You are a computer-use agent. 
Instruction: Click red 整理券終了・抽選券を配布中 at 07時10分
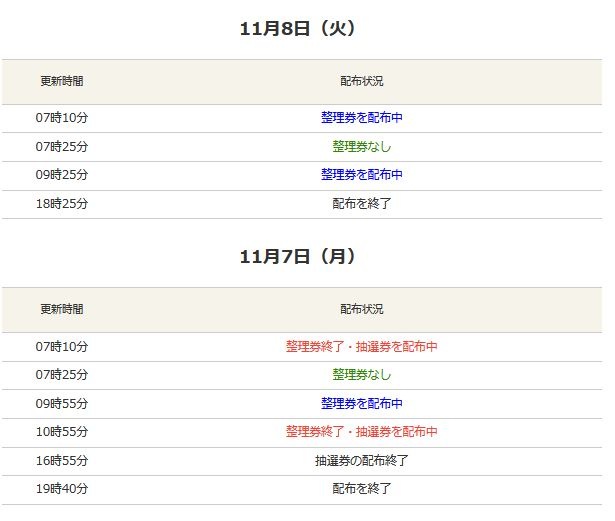(361, 347)
